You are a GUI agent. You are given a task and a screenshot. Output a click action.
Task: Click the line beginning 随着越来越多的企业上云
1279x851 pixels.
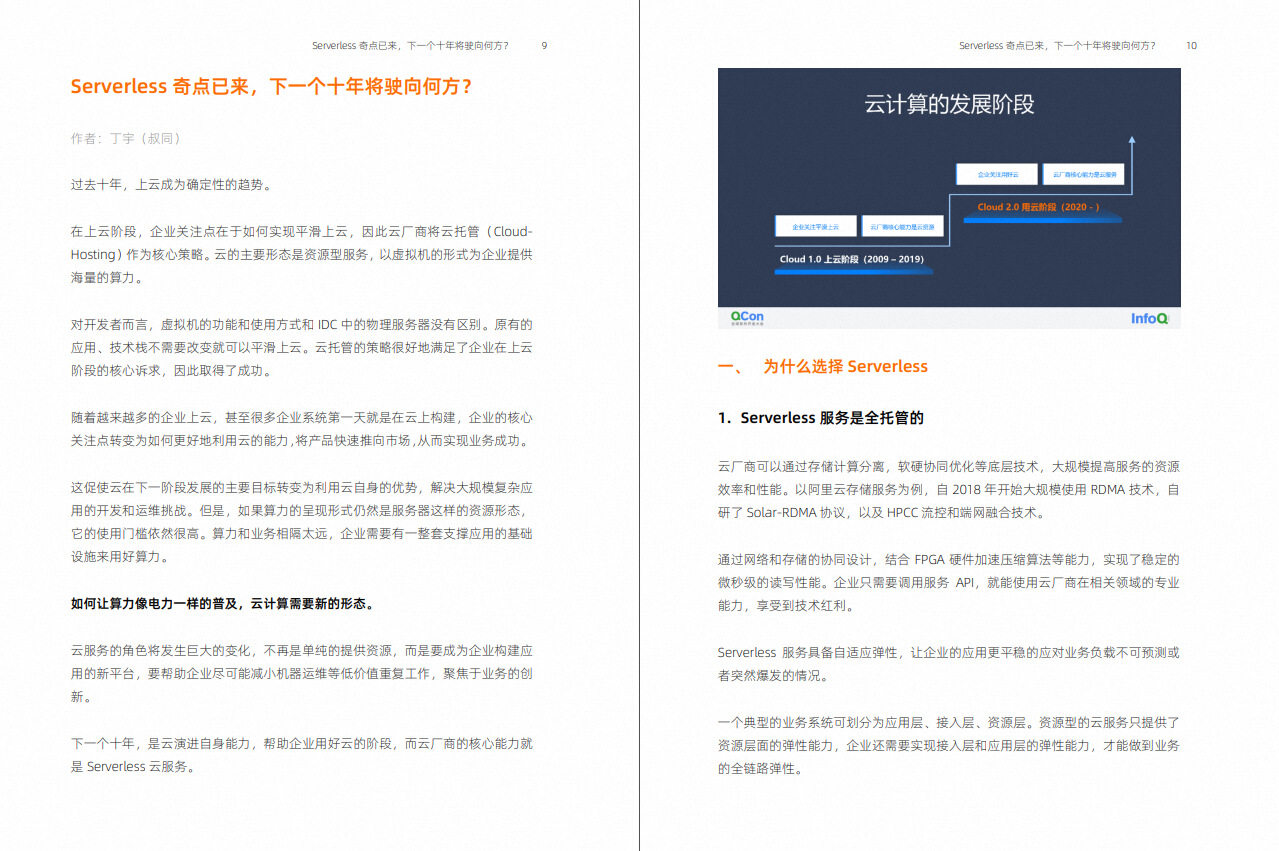coord(301,417)
